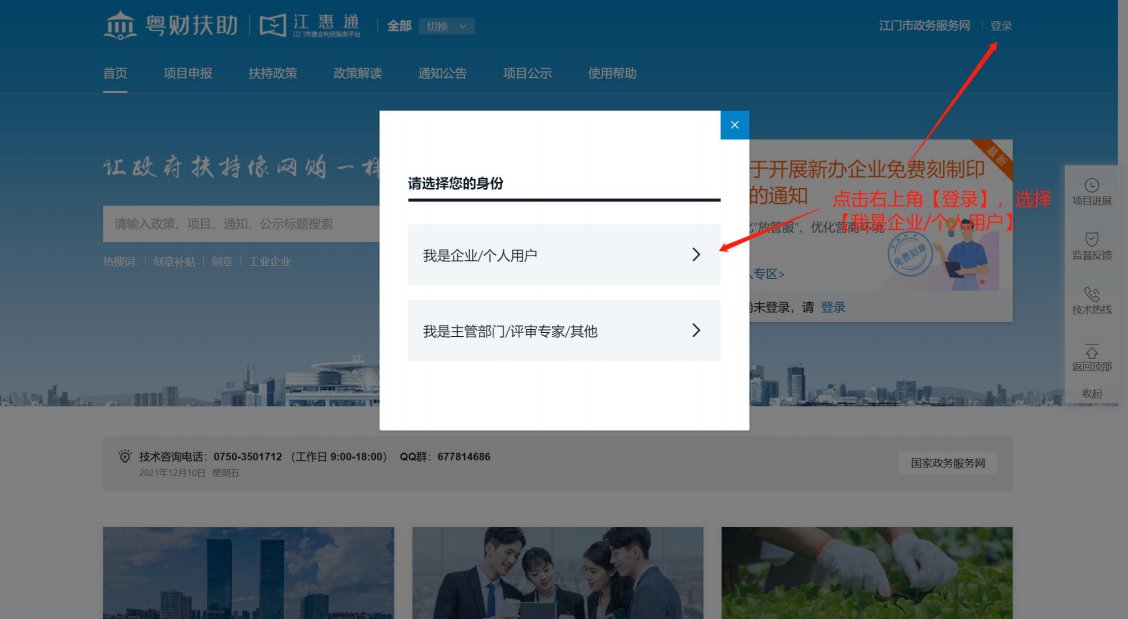Open 项目申报 navigation tab

click(x=188, y=73)
